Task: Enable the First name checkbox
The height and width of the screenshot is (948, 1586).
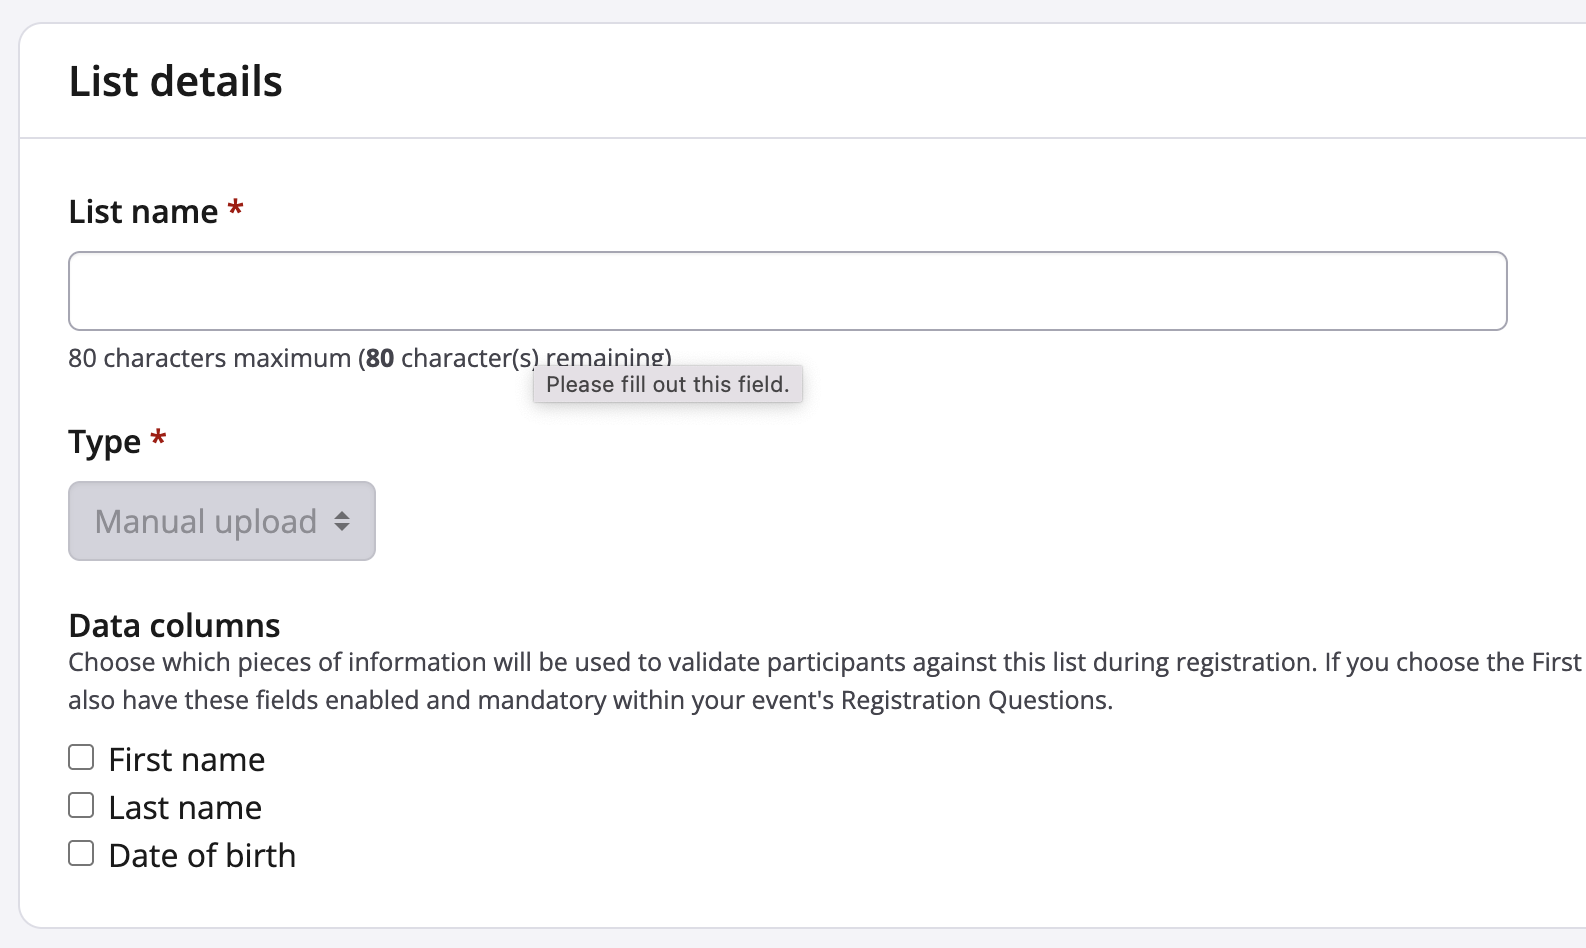Action: pyautogui.click(x=81, y=757)
